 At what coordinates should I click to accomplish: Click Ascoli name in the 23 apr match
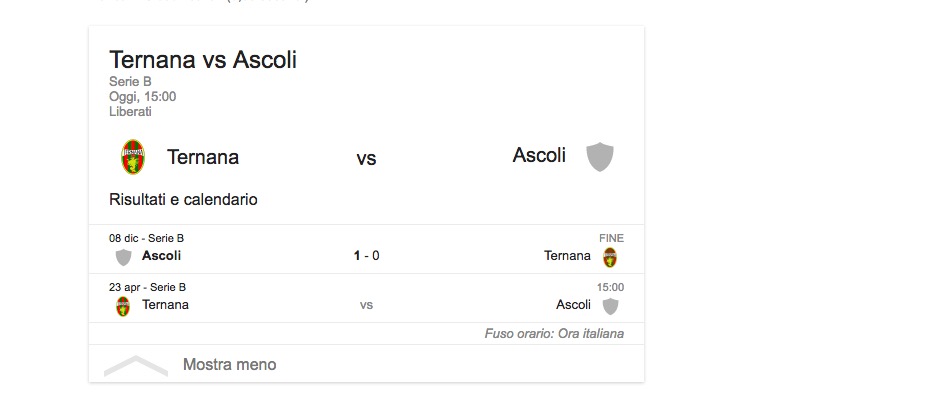[573, 305]
